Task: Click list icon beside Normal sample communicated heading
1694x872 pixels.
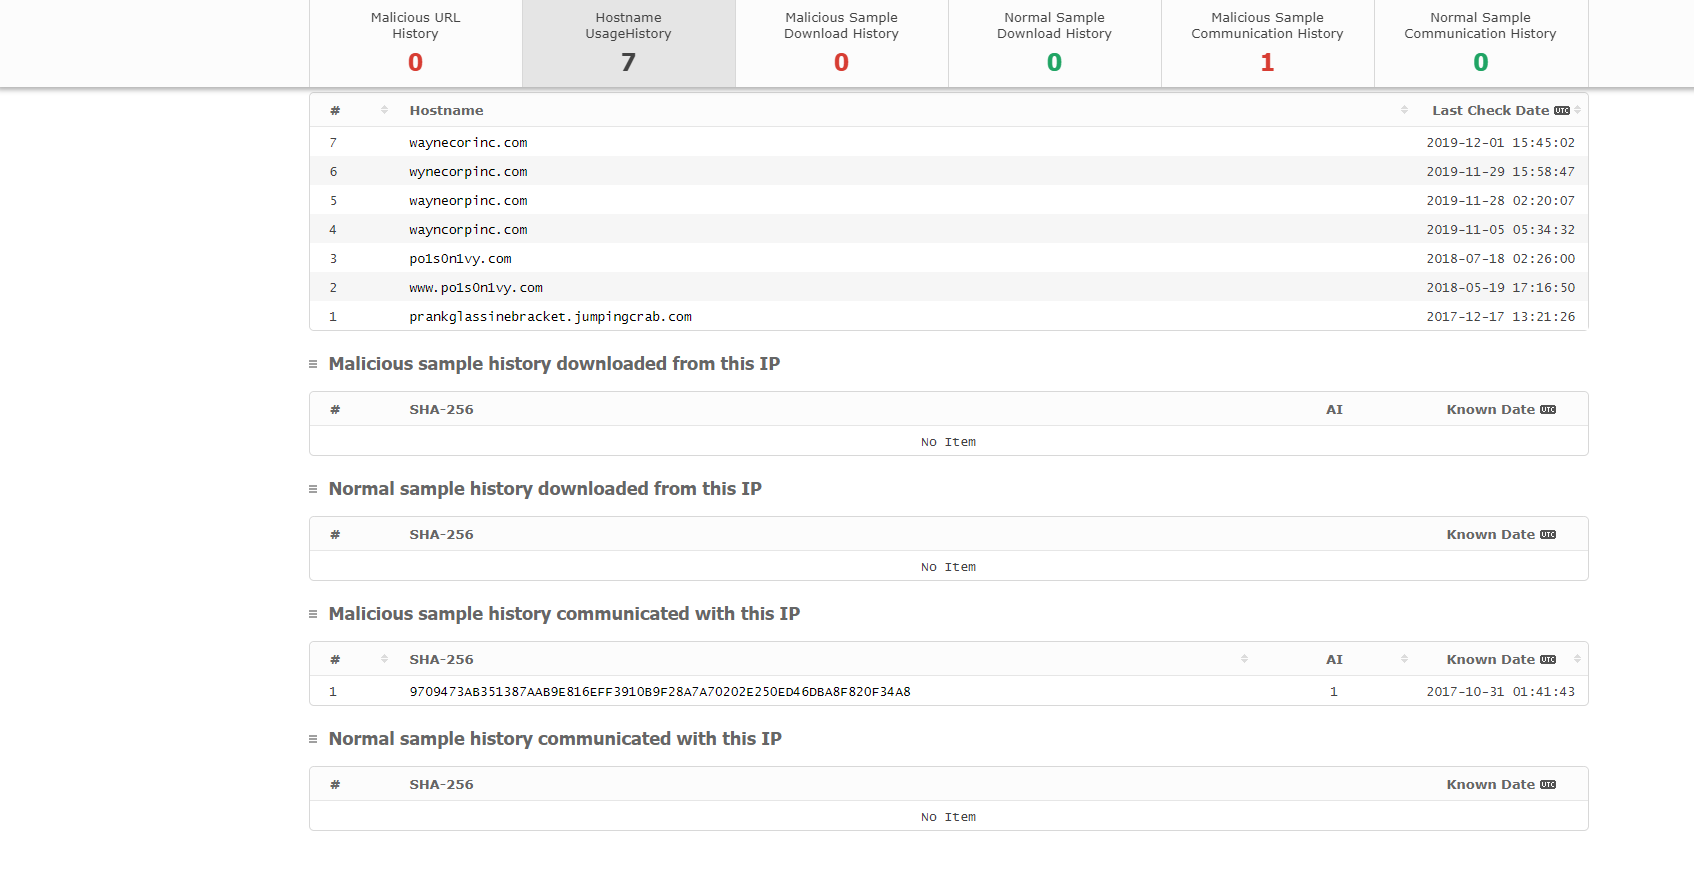Action: click(x=313, y=739)
